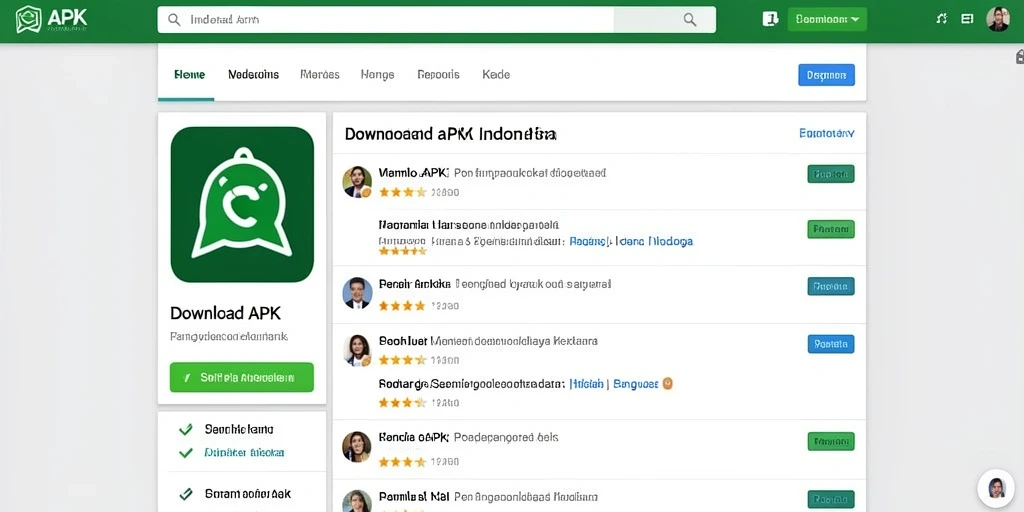Viewport: 1024px width, 512px height.
Task: Click the music-note style icon in the header
Action: pyautogui.click(x=941, y=19)
